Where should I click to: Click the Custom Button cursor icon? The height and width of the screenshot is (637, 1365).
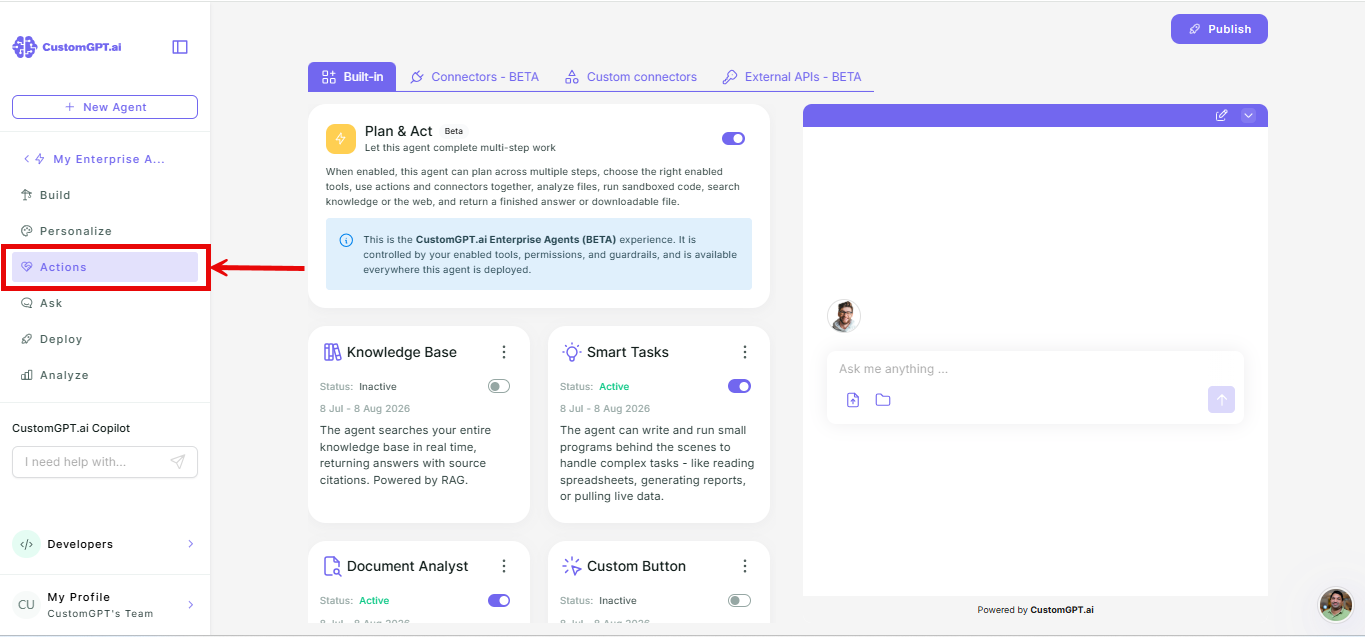click(572, 566)
